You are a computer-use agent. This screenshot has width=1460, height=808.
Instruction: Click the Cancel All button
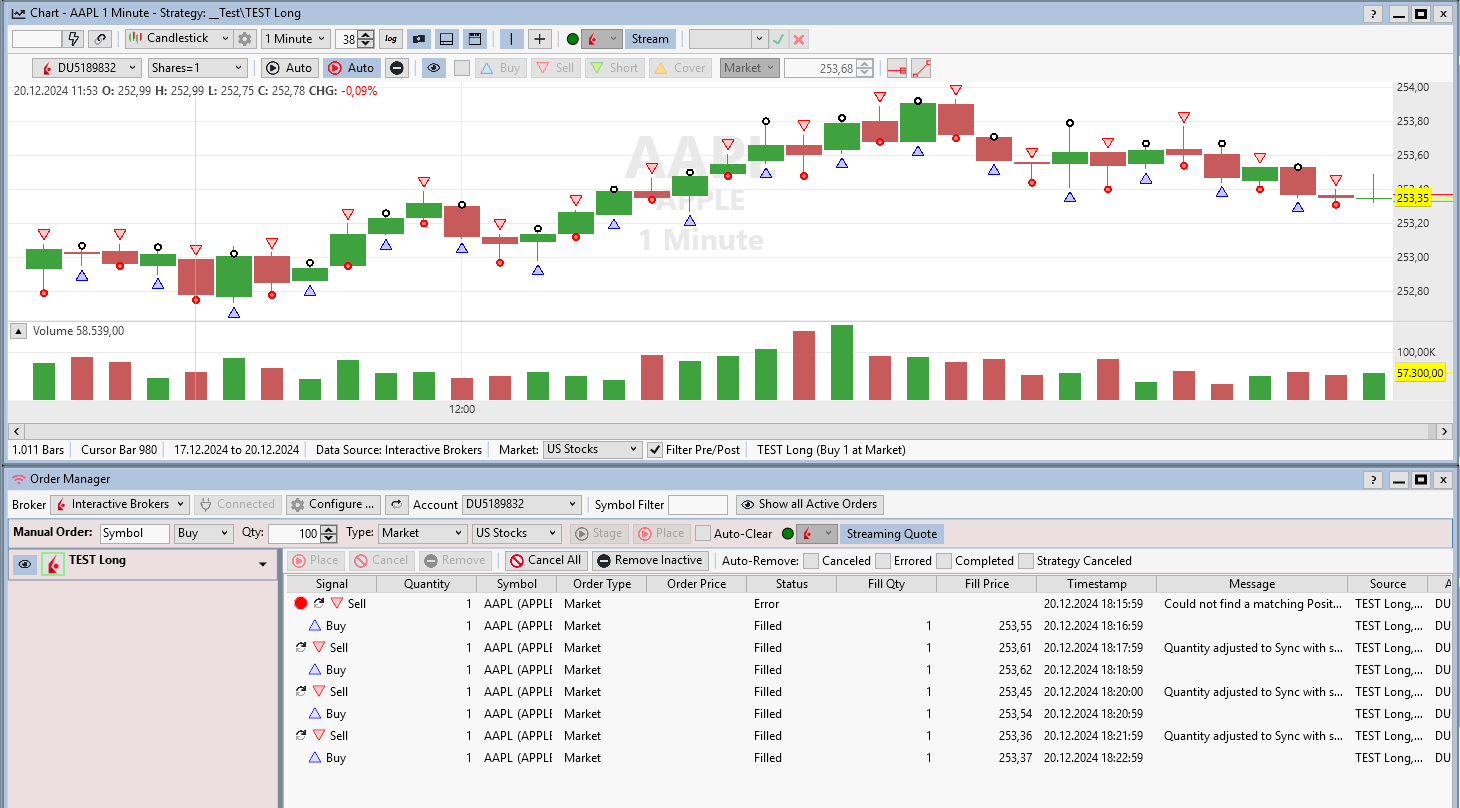click(545, 561)
